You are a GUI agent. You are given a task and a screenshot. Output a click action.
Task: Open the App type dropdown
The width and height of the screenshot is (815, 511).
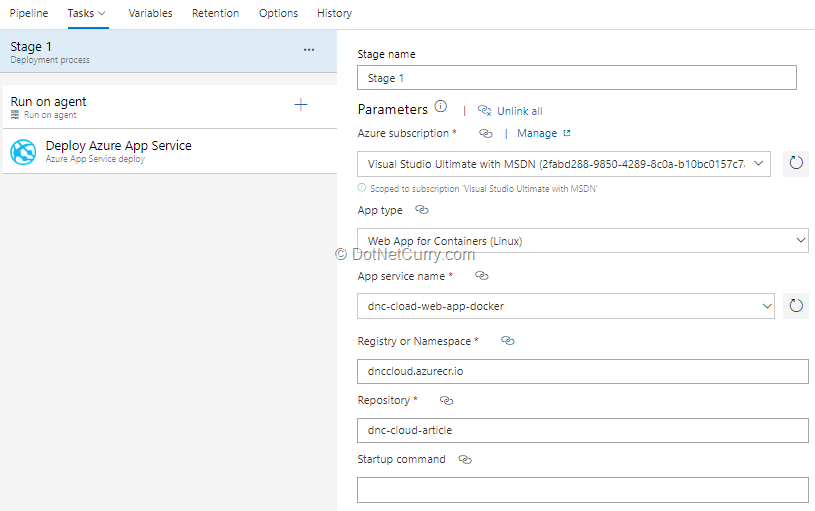tap(800, 240)
